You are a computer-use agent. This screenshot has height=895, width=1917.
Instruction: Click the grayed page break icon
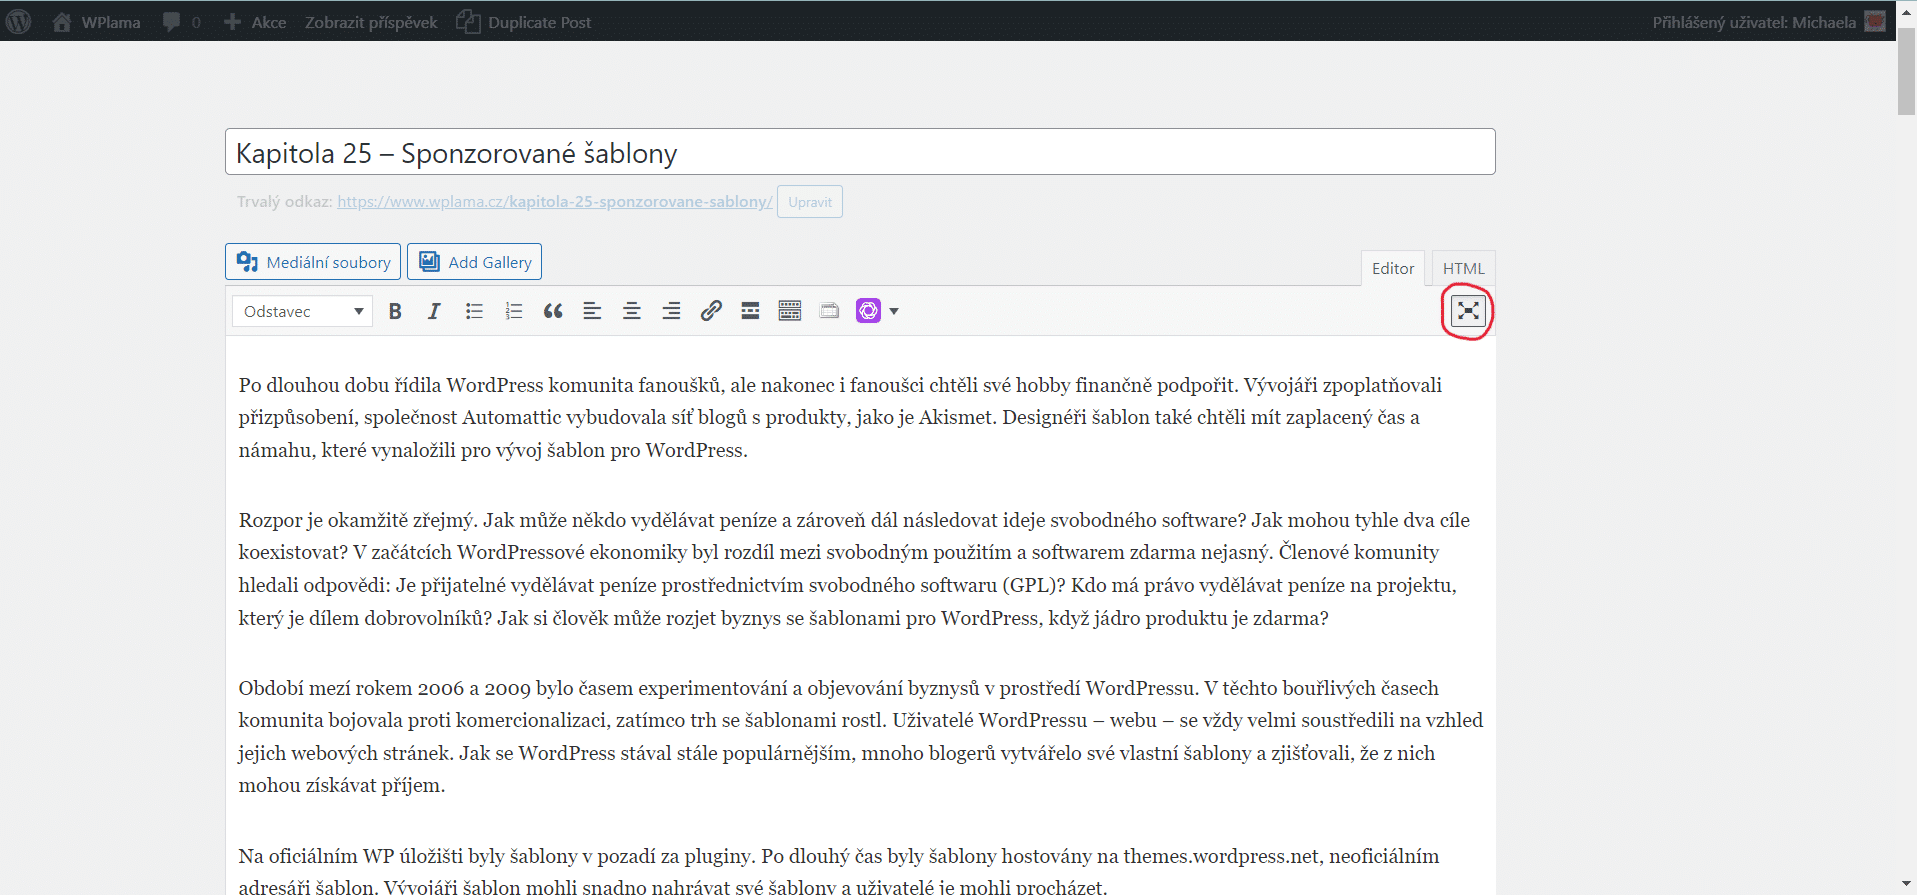click(x=829, y=311)
